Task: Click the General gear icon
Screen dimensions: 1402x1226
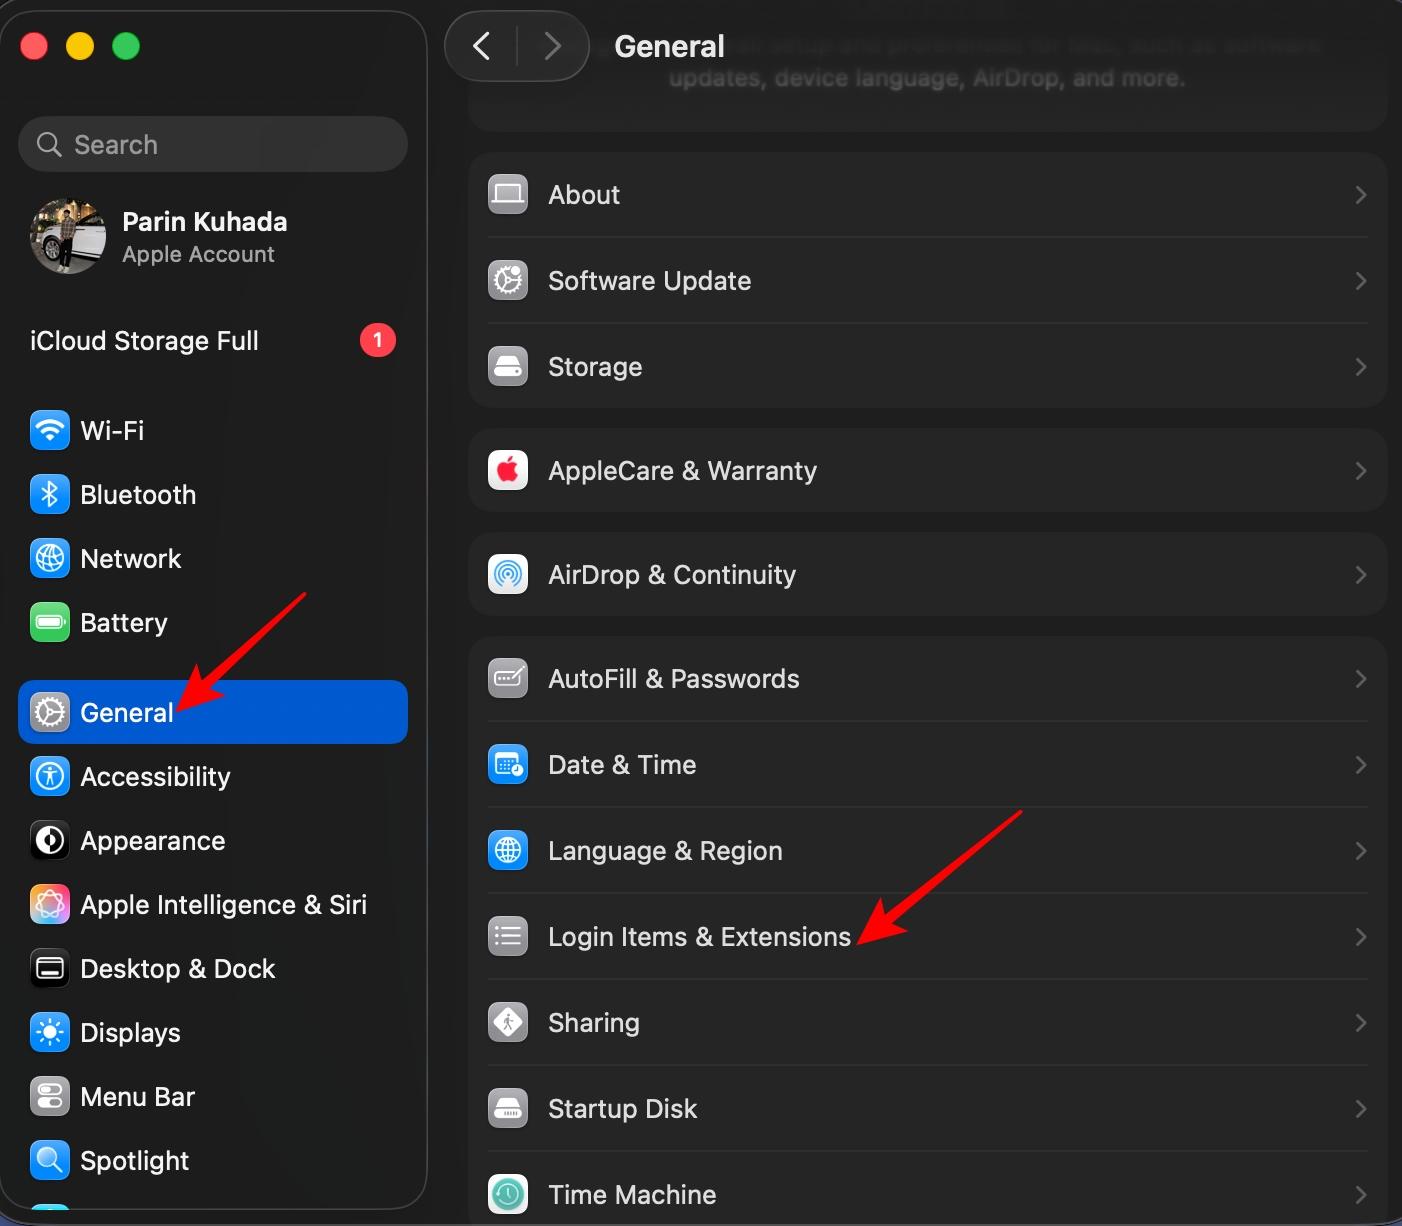Action: tap(50, 713)
